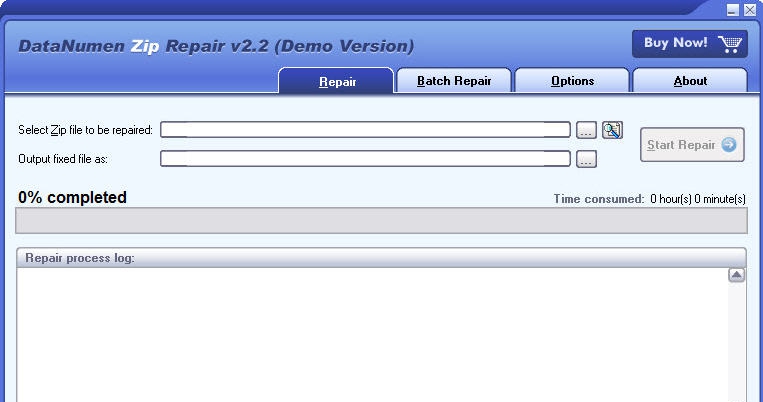
Task: Open the Repair tab
Action: [x=336, y=81]
